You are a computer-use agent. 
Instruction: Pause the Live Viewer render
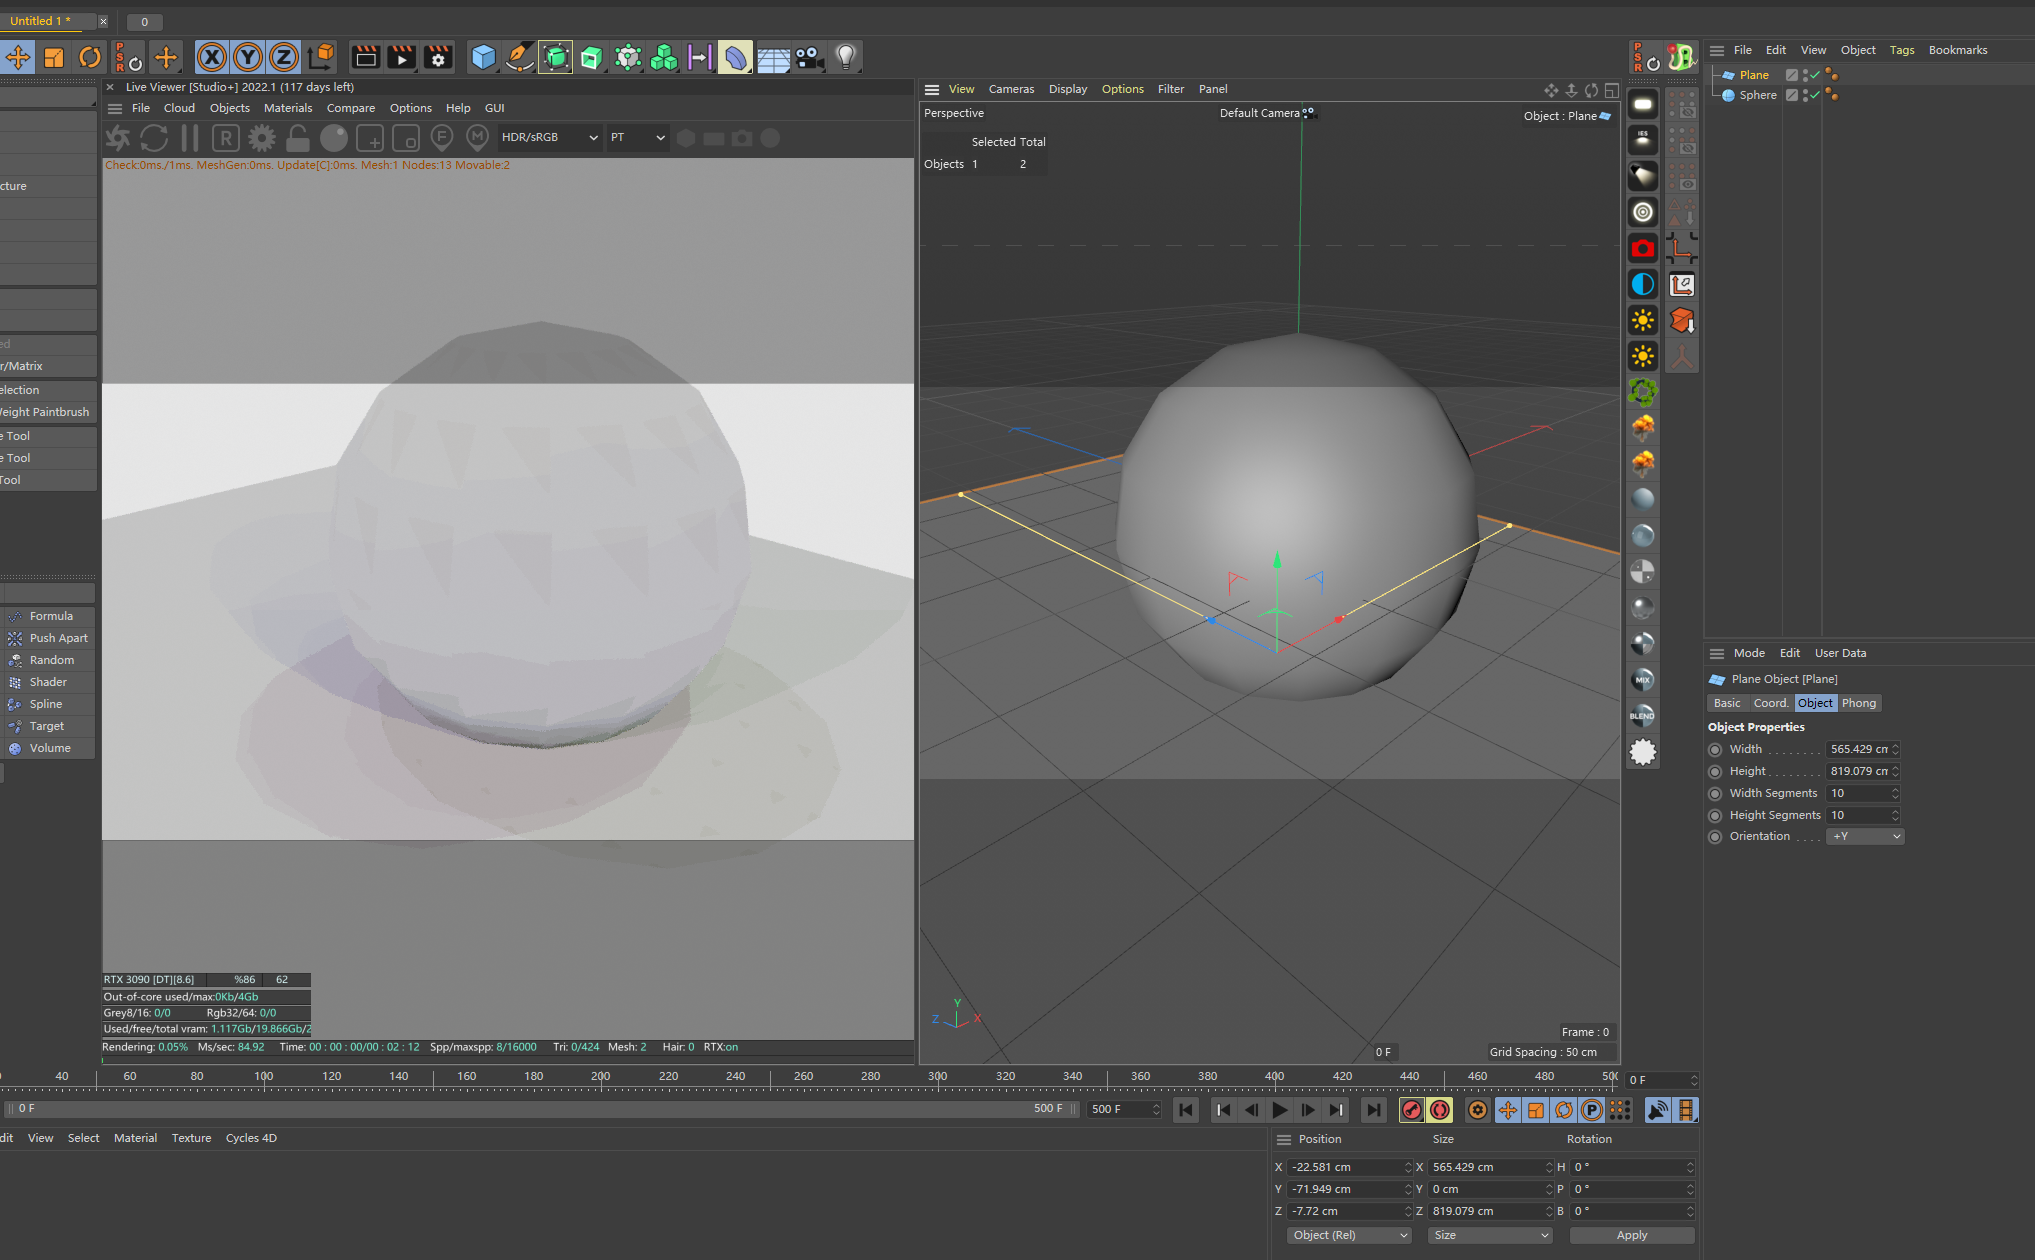(190, 138)
